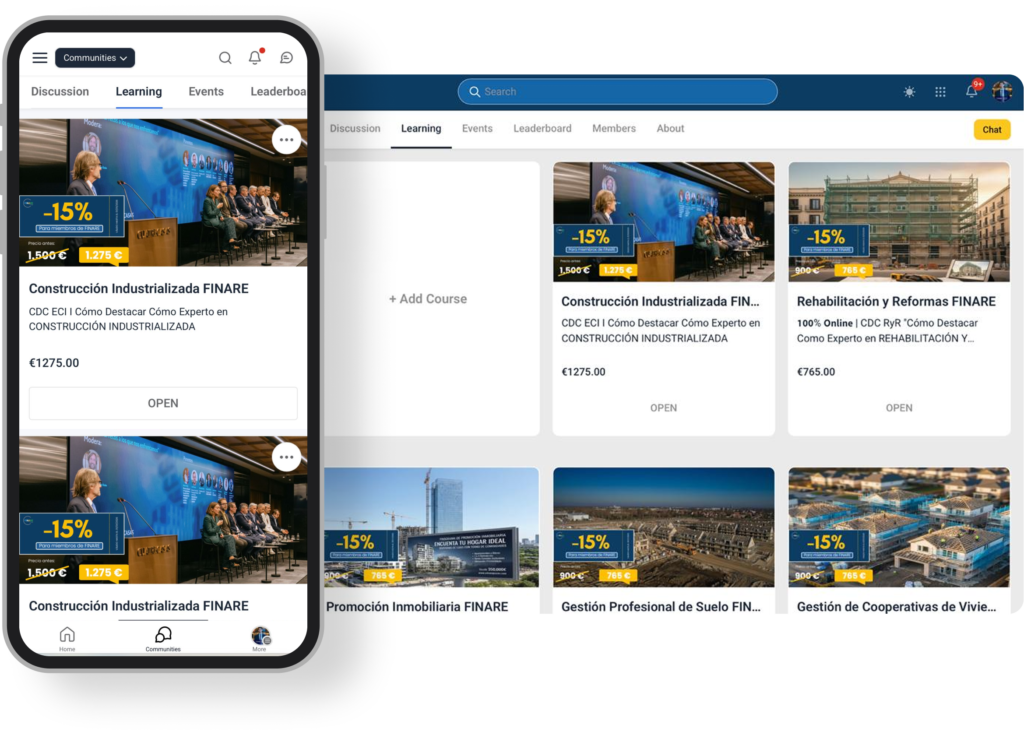The image size is (1024, 735).
Task: Toggle the light/dark theme sun icon
Action: point(909,92)
